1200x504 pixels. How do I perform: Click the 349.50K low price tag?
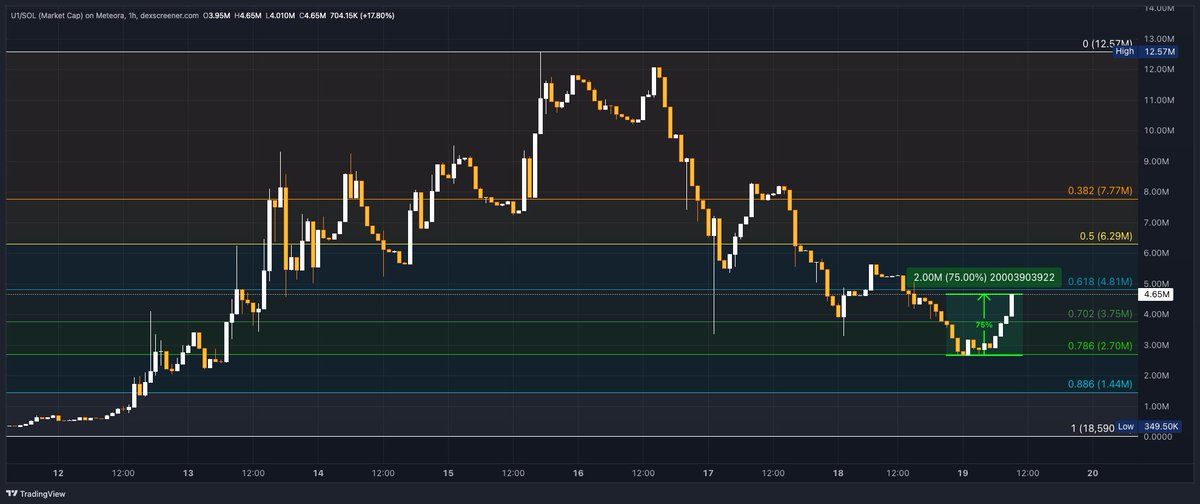point(1159,427)
